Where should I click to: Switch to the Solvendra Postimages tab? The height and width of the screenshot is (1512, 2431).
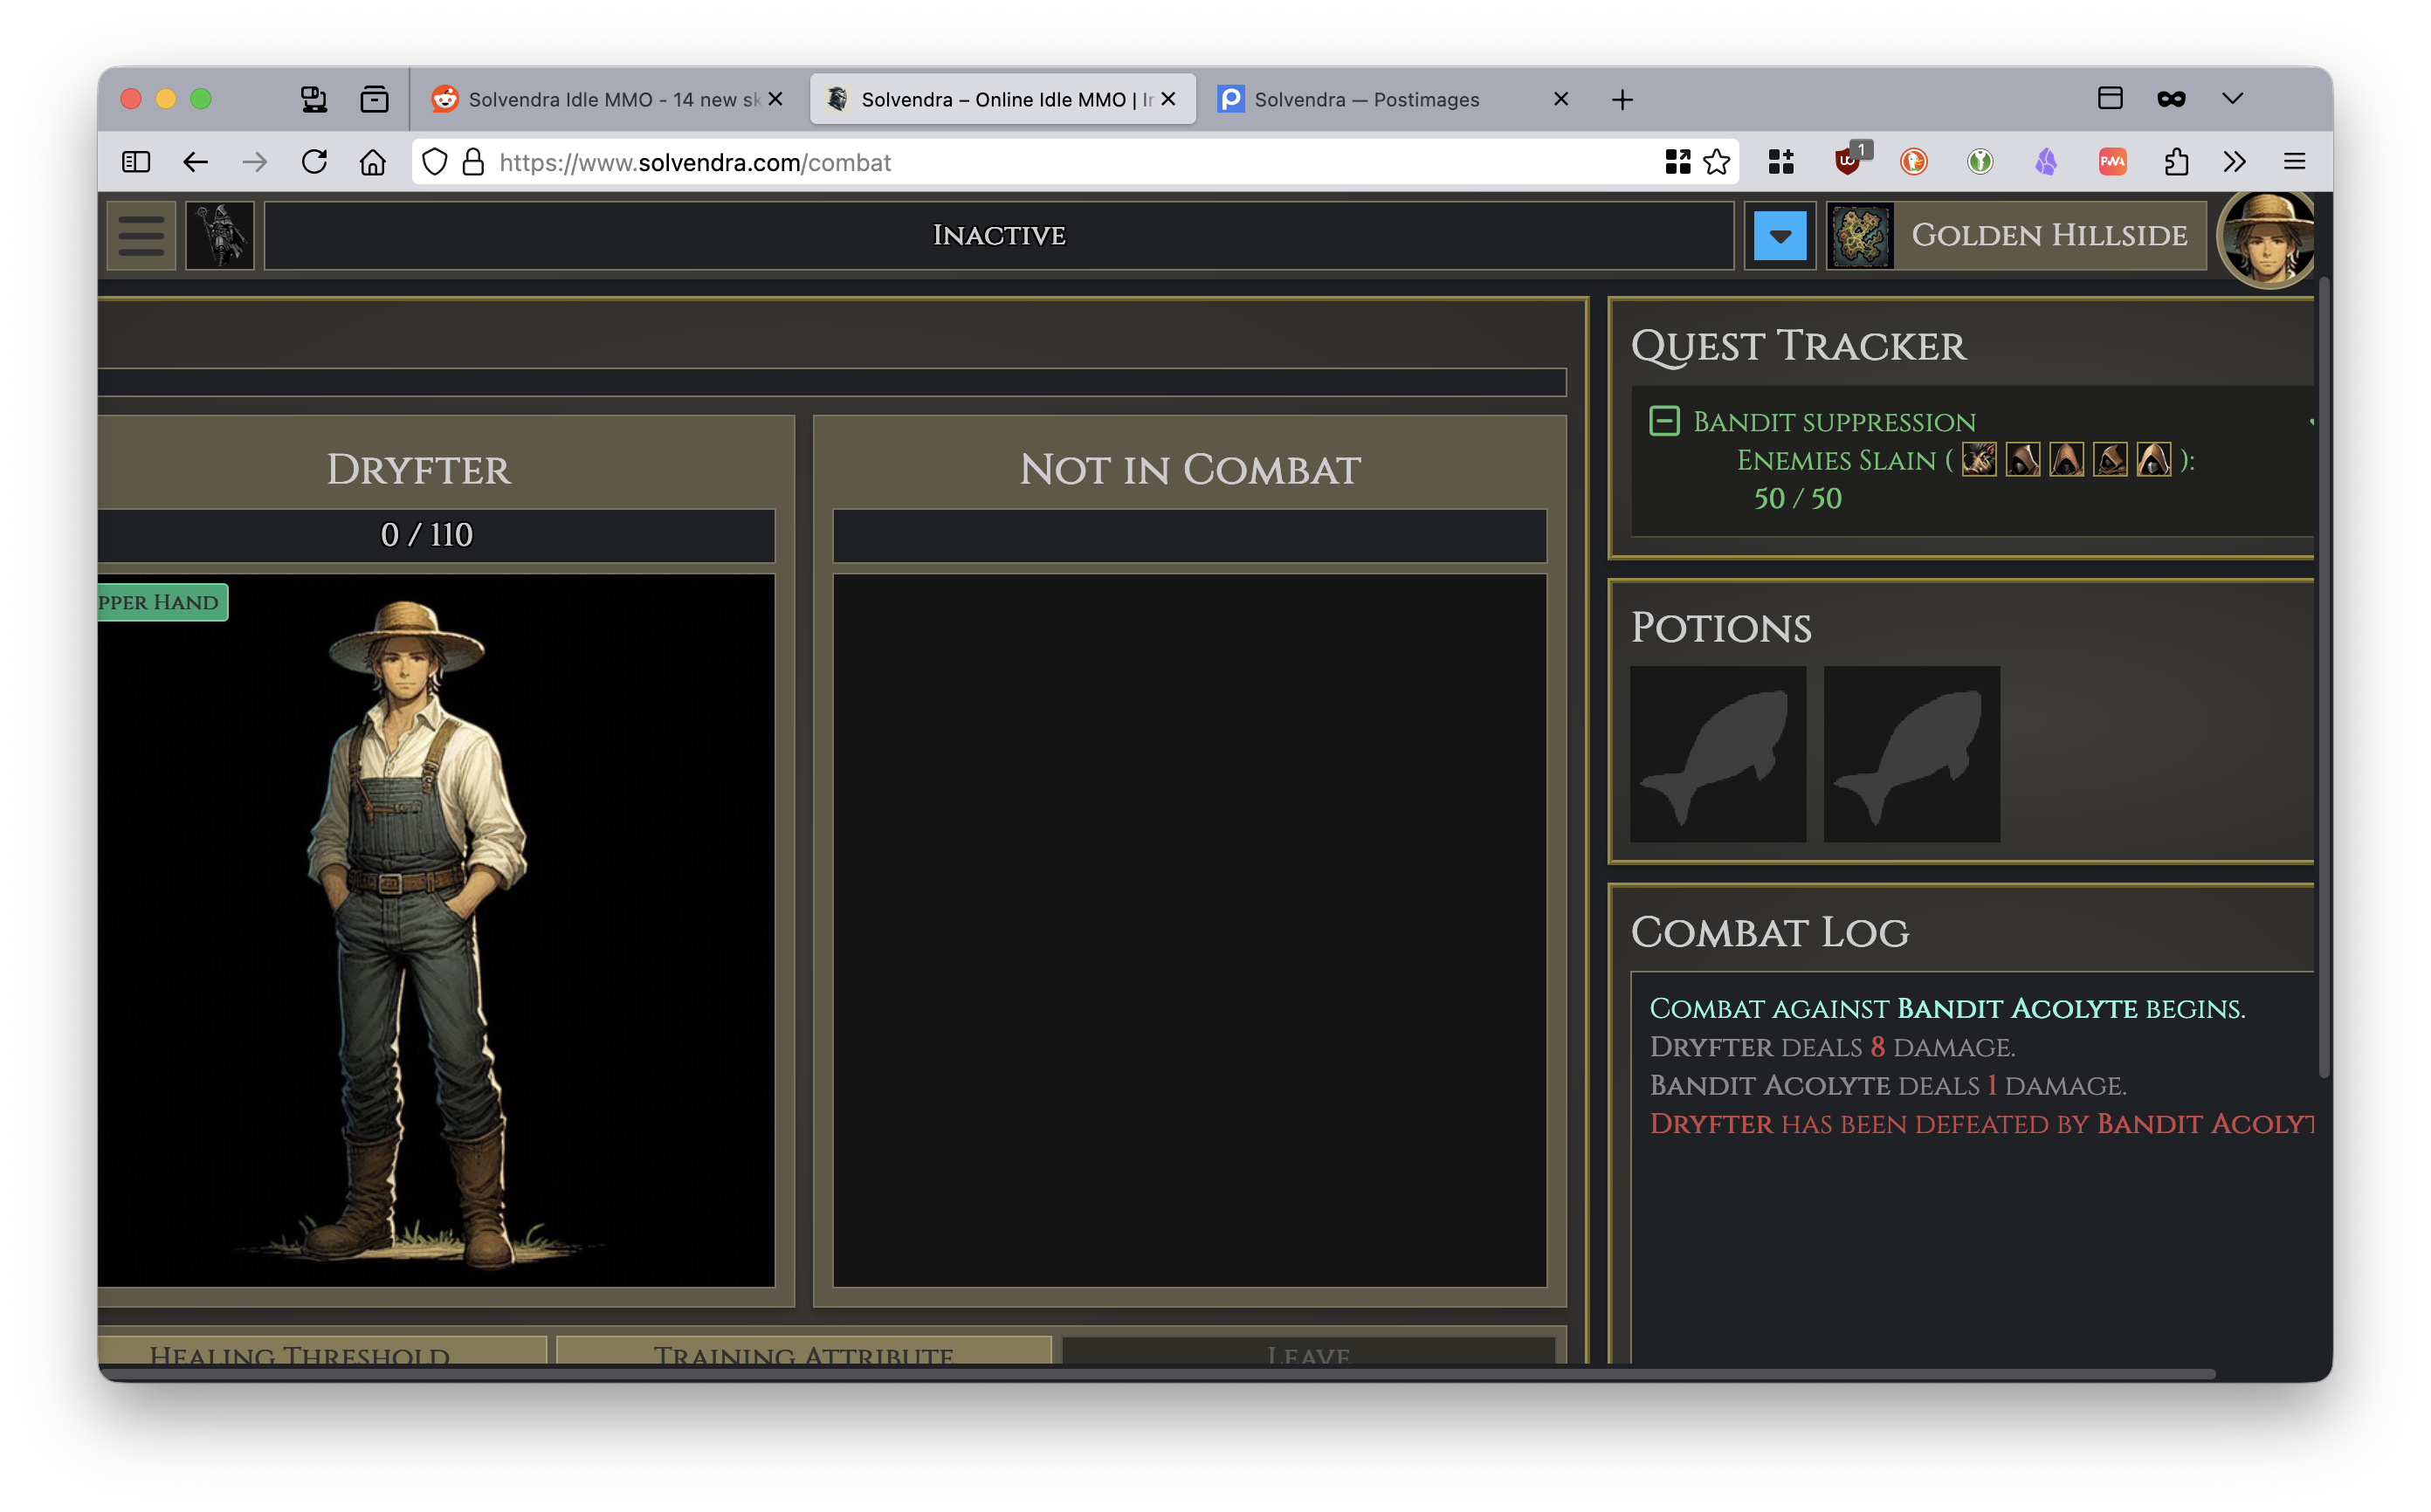tap(1366, 99)
